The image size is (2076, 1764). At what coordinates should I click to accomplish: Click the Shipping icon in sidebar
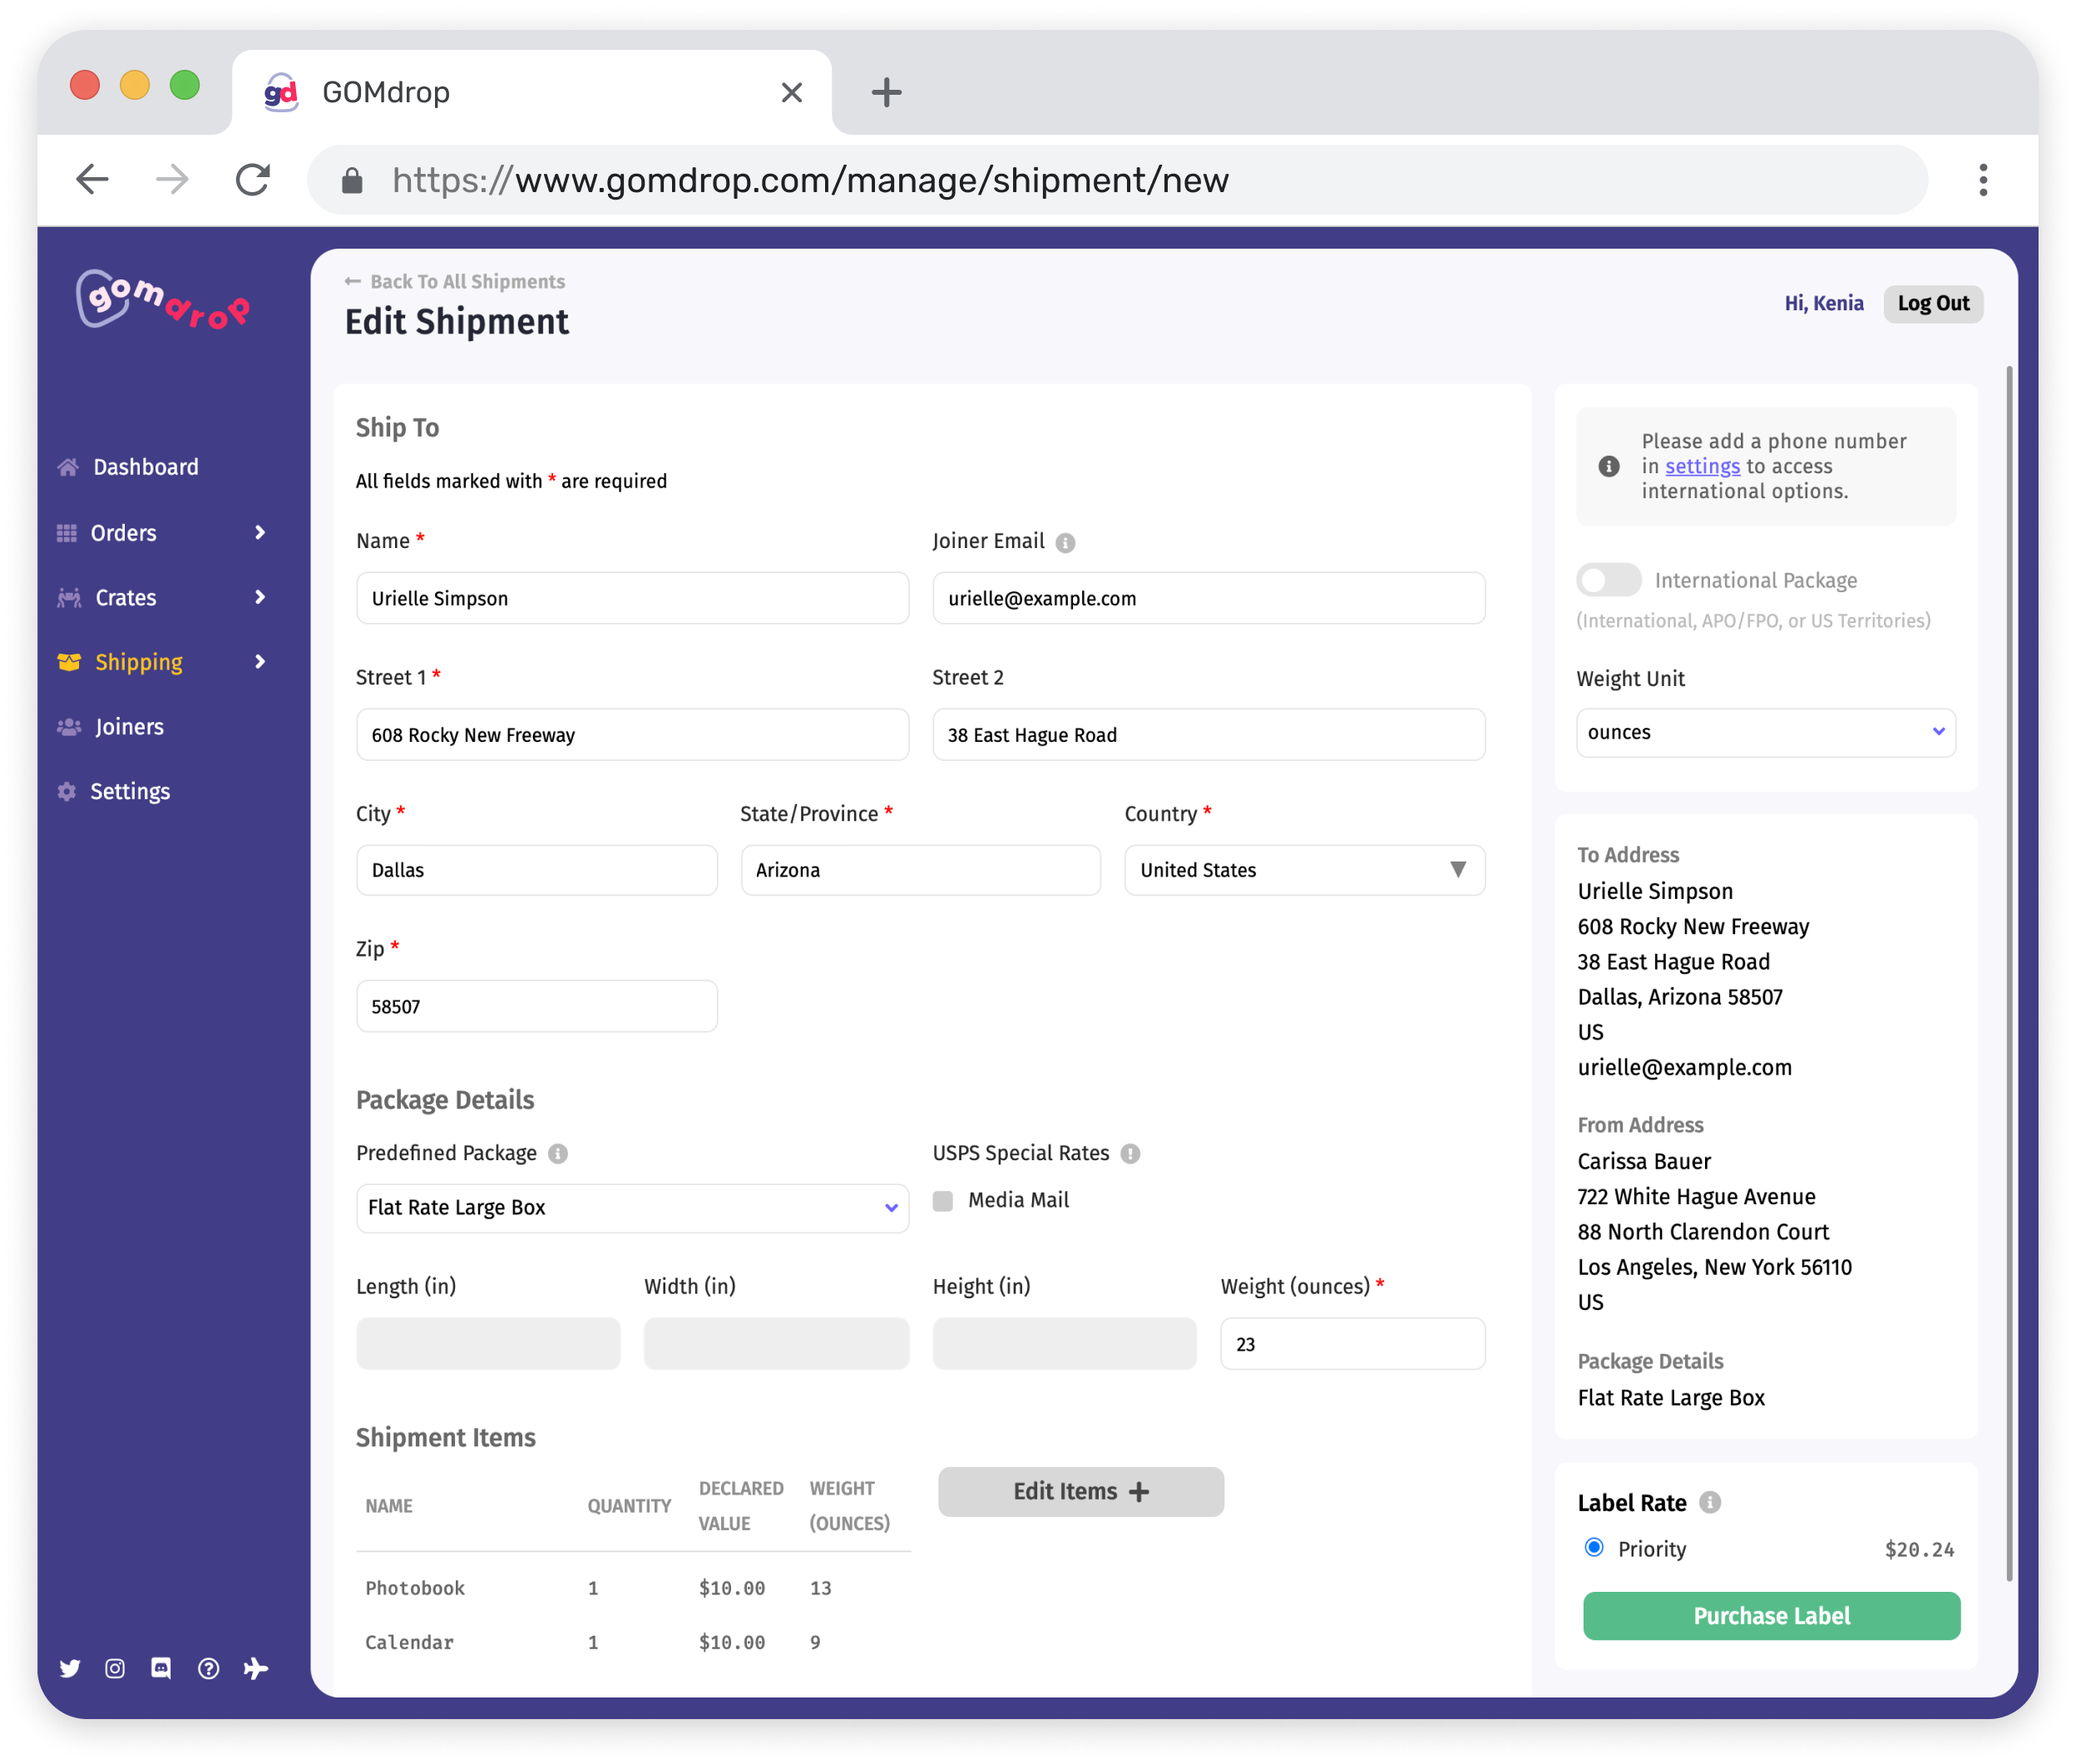[x=67, y=661]
